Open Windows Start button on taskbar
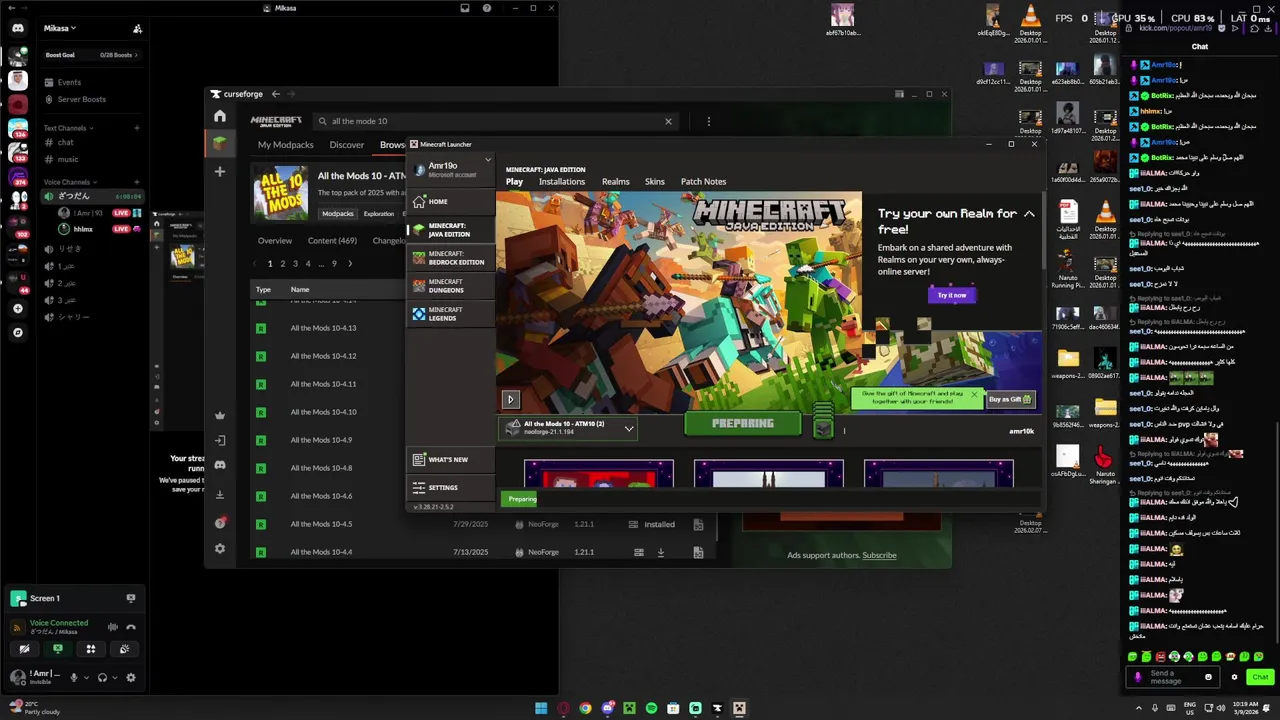1280x720 pixels. [x=541, y=708]
